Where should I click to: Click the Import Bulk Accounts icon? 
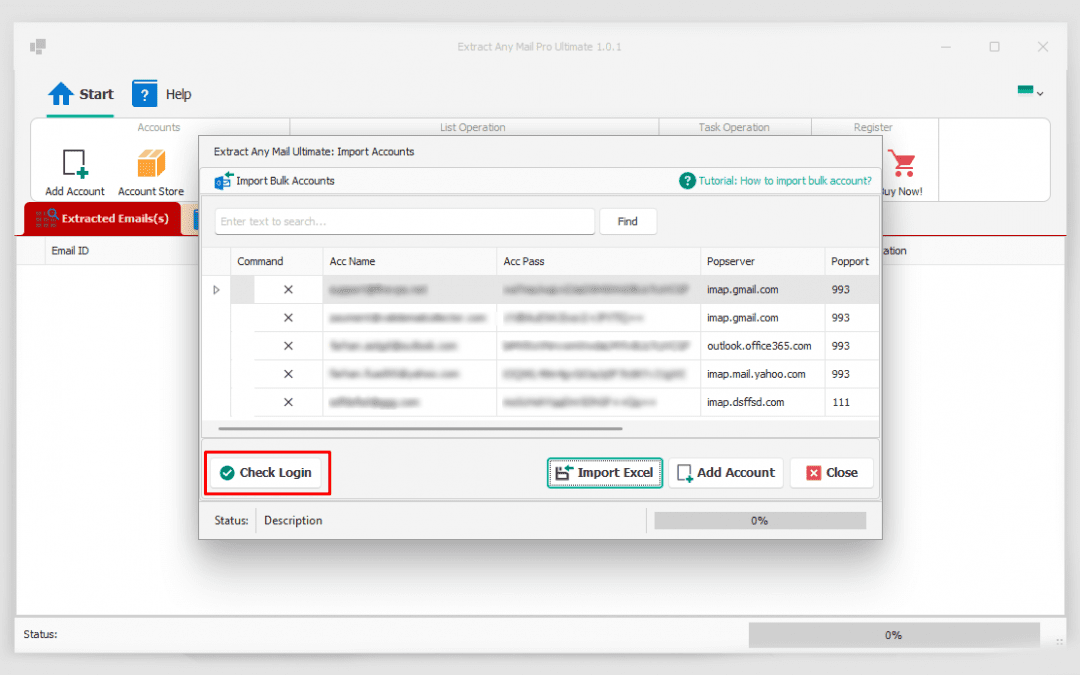pyautogui.click(x=223, y=181)
